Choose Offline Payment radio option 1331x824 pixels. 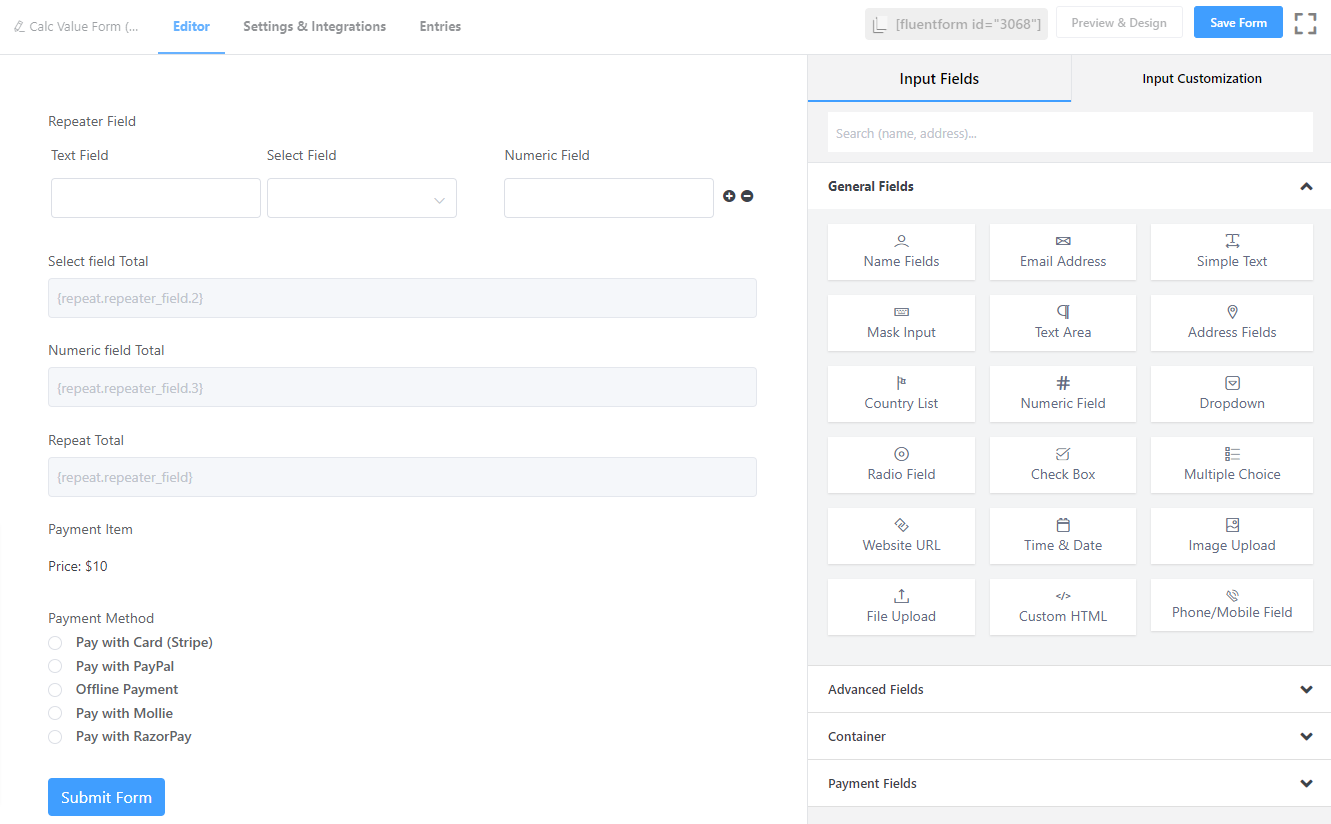tap(55, 690)
